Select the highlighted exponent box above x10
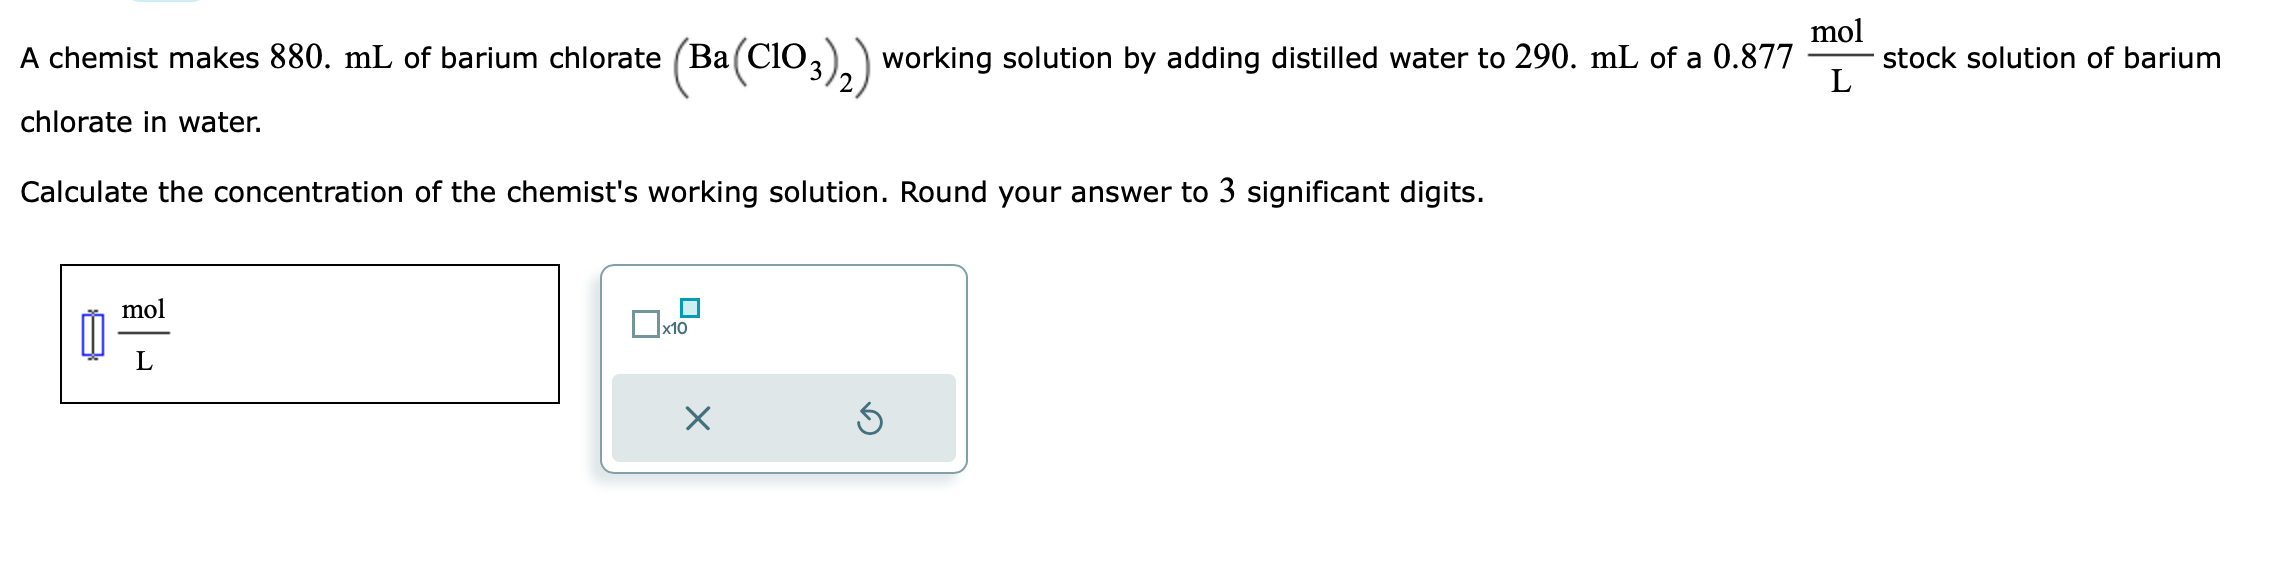Viewport: 2274px width, 582px height. (689, 307)
